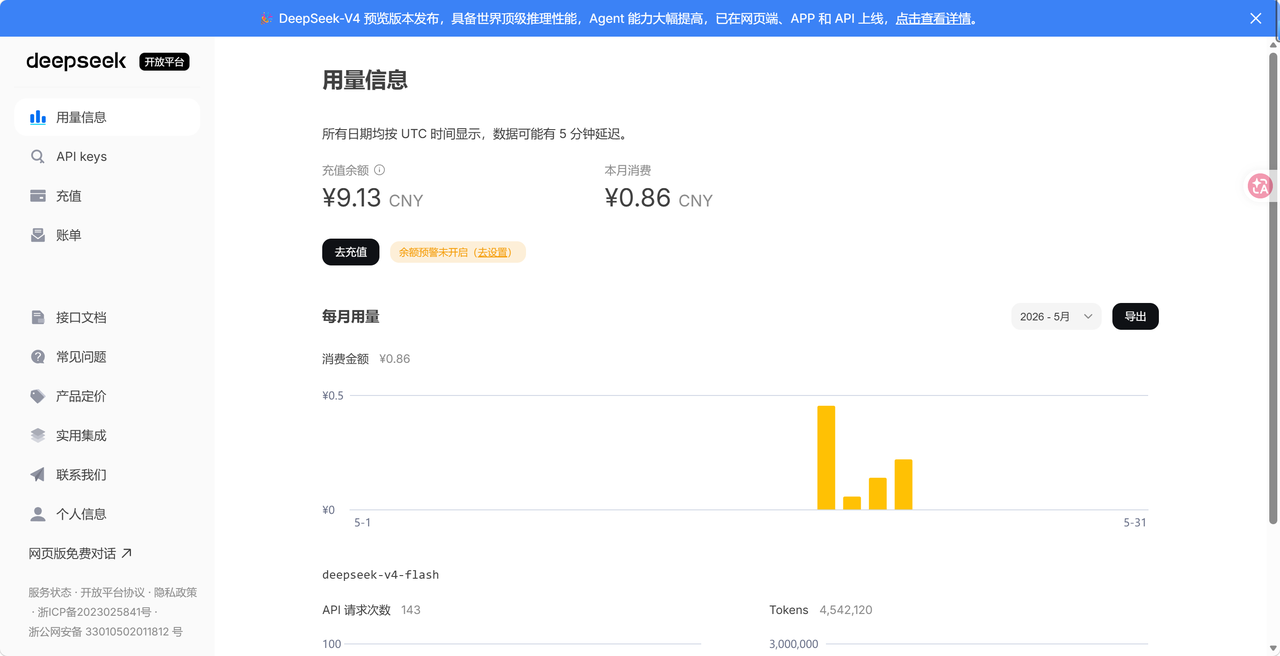1280x656 pixels.
Task: Close the DeepSeek-V4 announcement banner
Action: click(x=1256, y=18)
